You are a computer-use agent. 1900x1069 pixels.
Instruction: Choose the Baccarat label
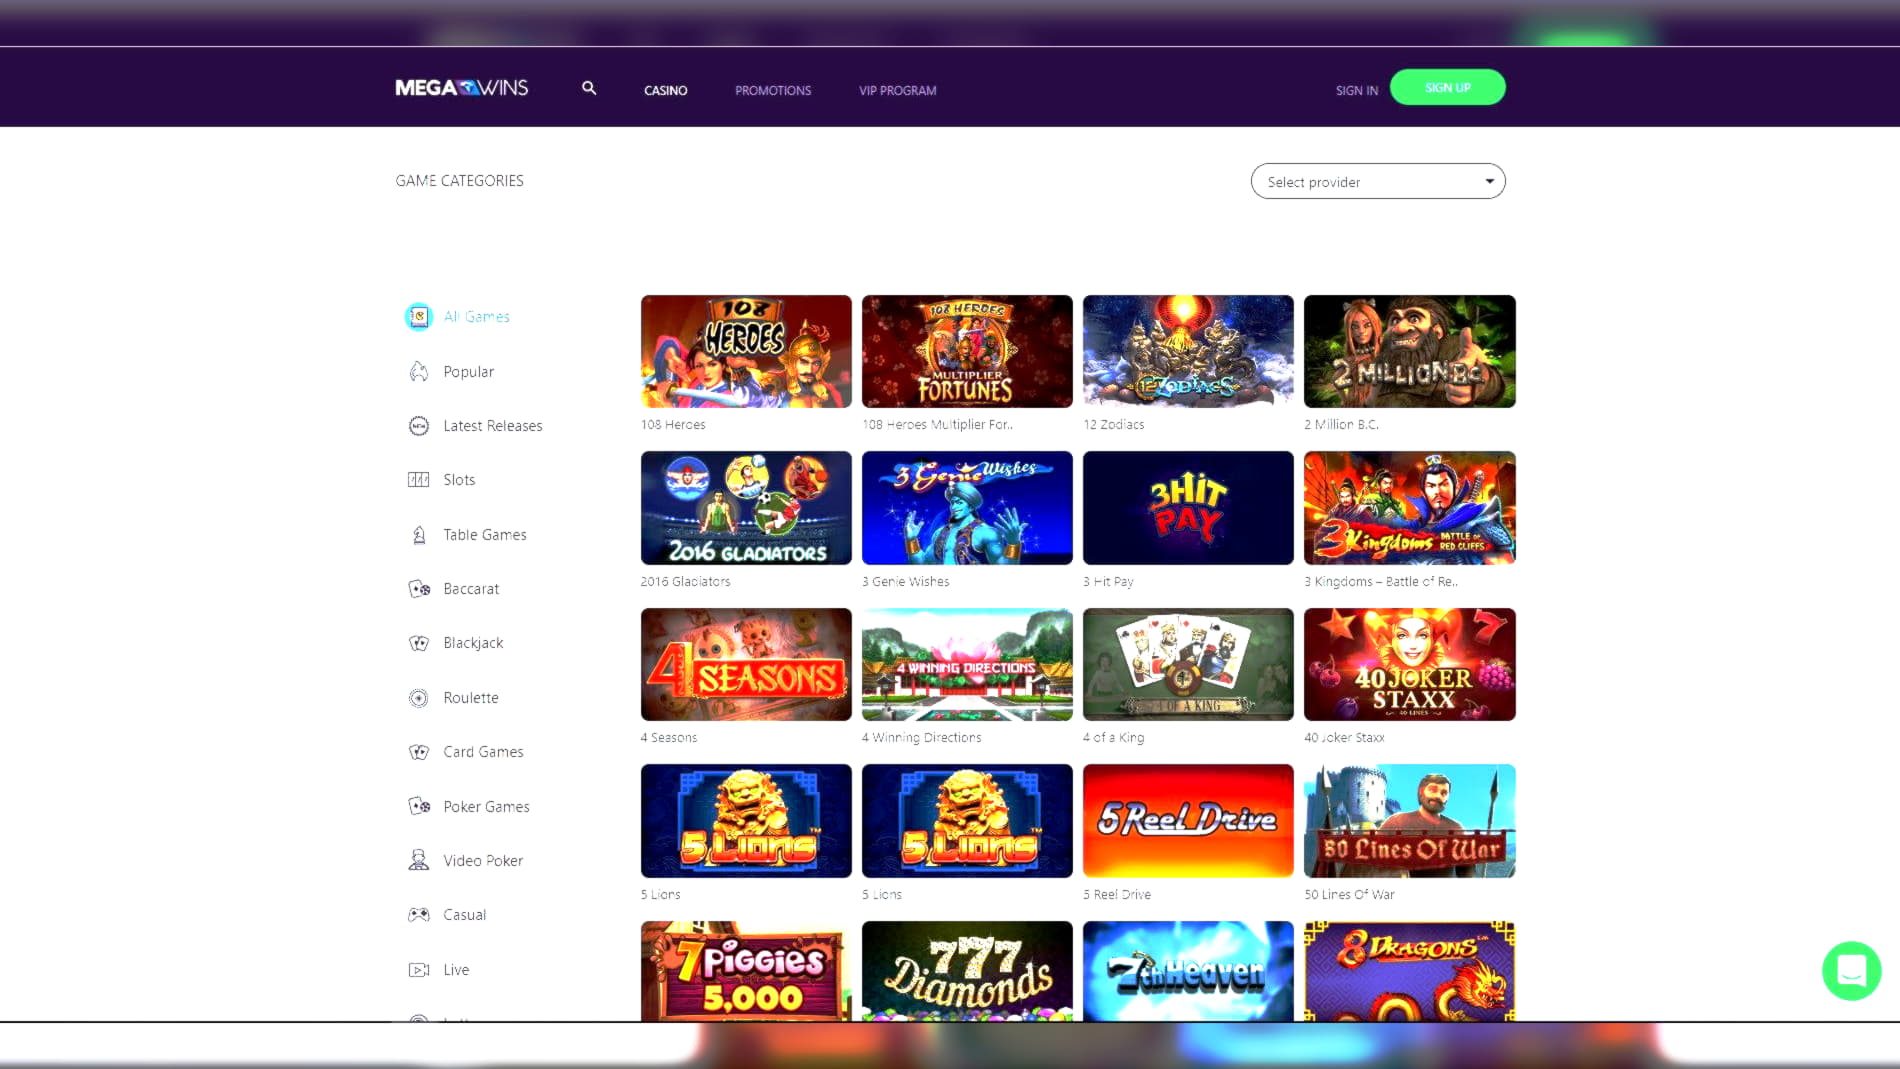point(470,589)
